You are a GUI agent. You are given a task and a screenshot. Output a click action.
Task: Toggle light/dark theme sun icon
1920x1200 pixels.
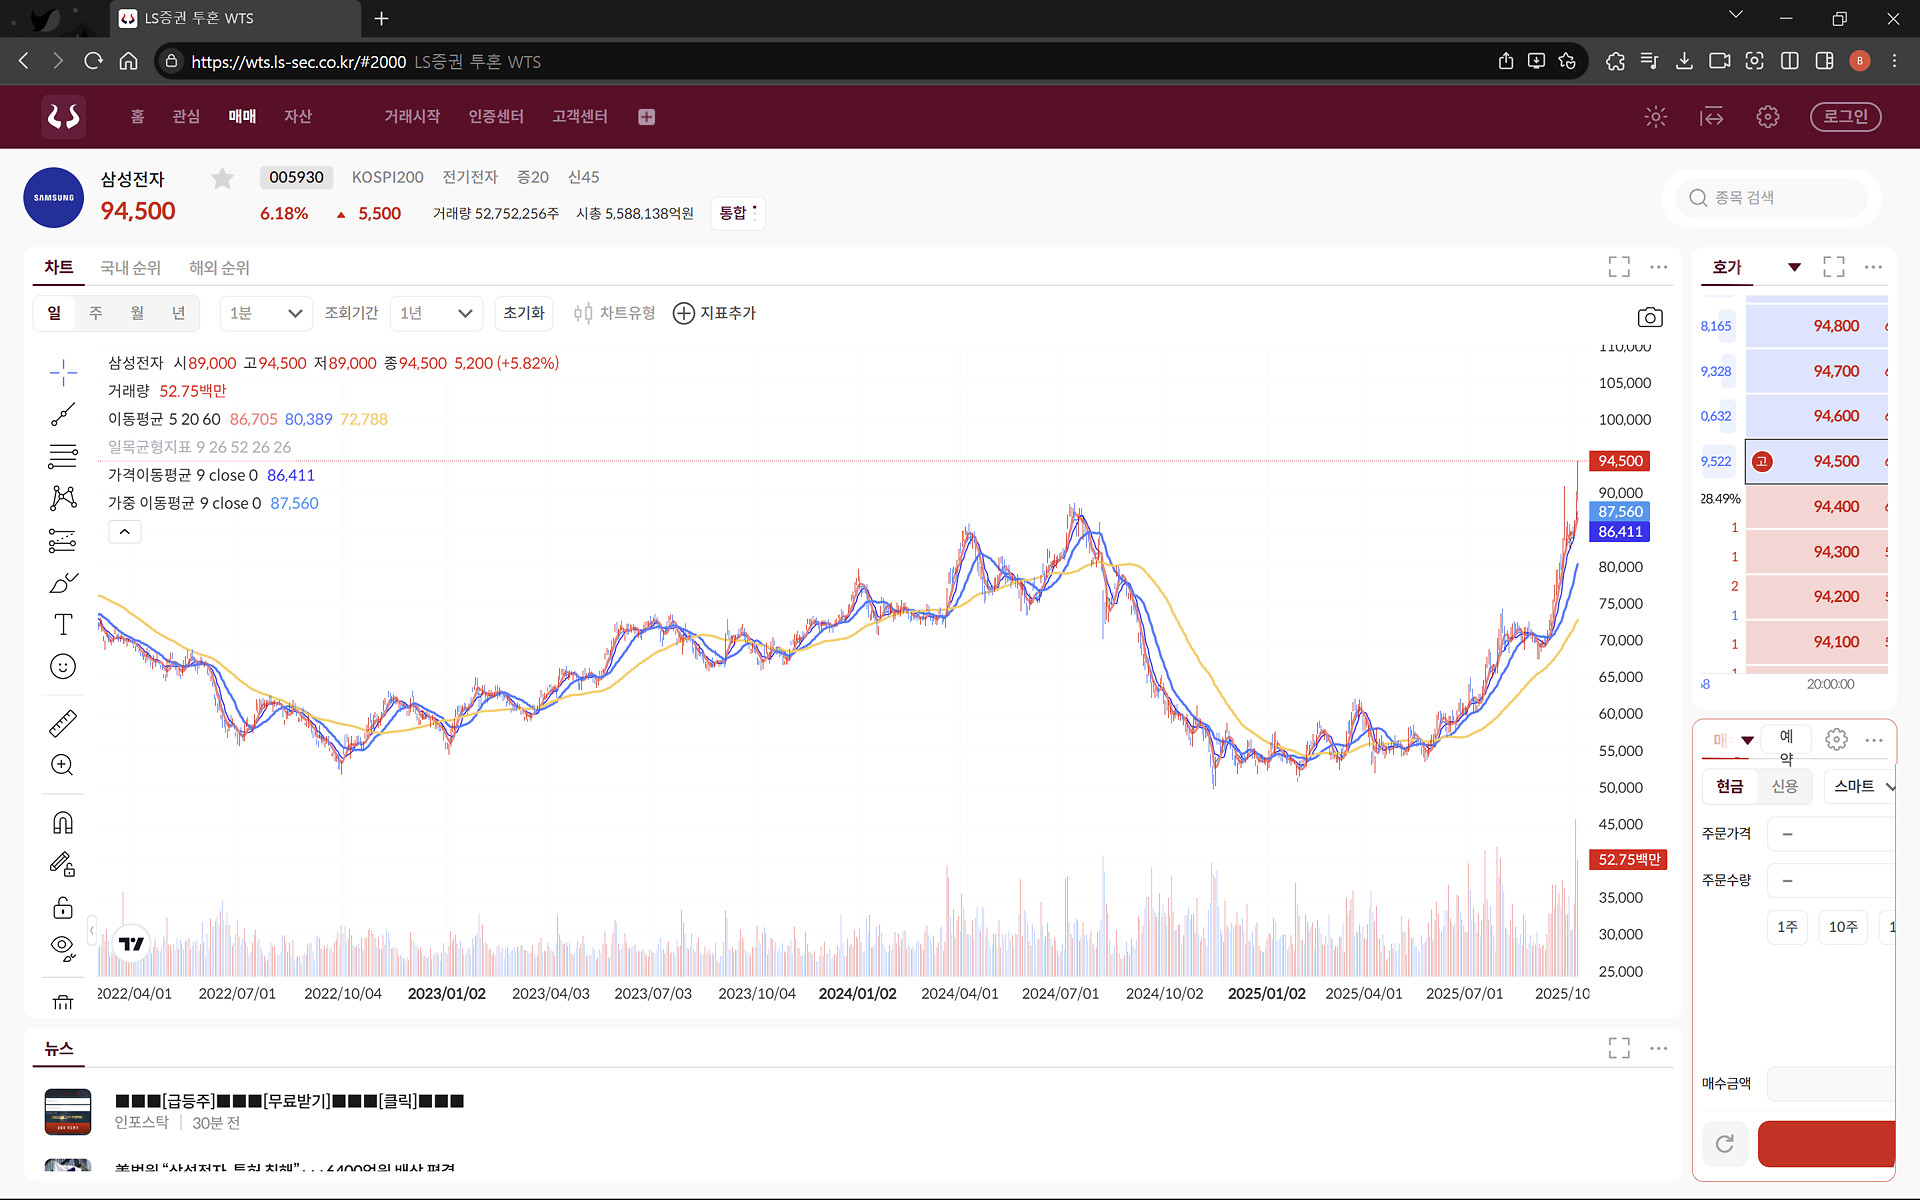(x=1655, y=117)
